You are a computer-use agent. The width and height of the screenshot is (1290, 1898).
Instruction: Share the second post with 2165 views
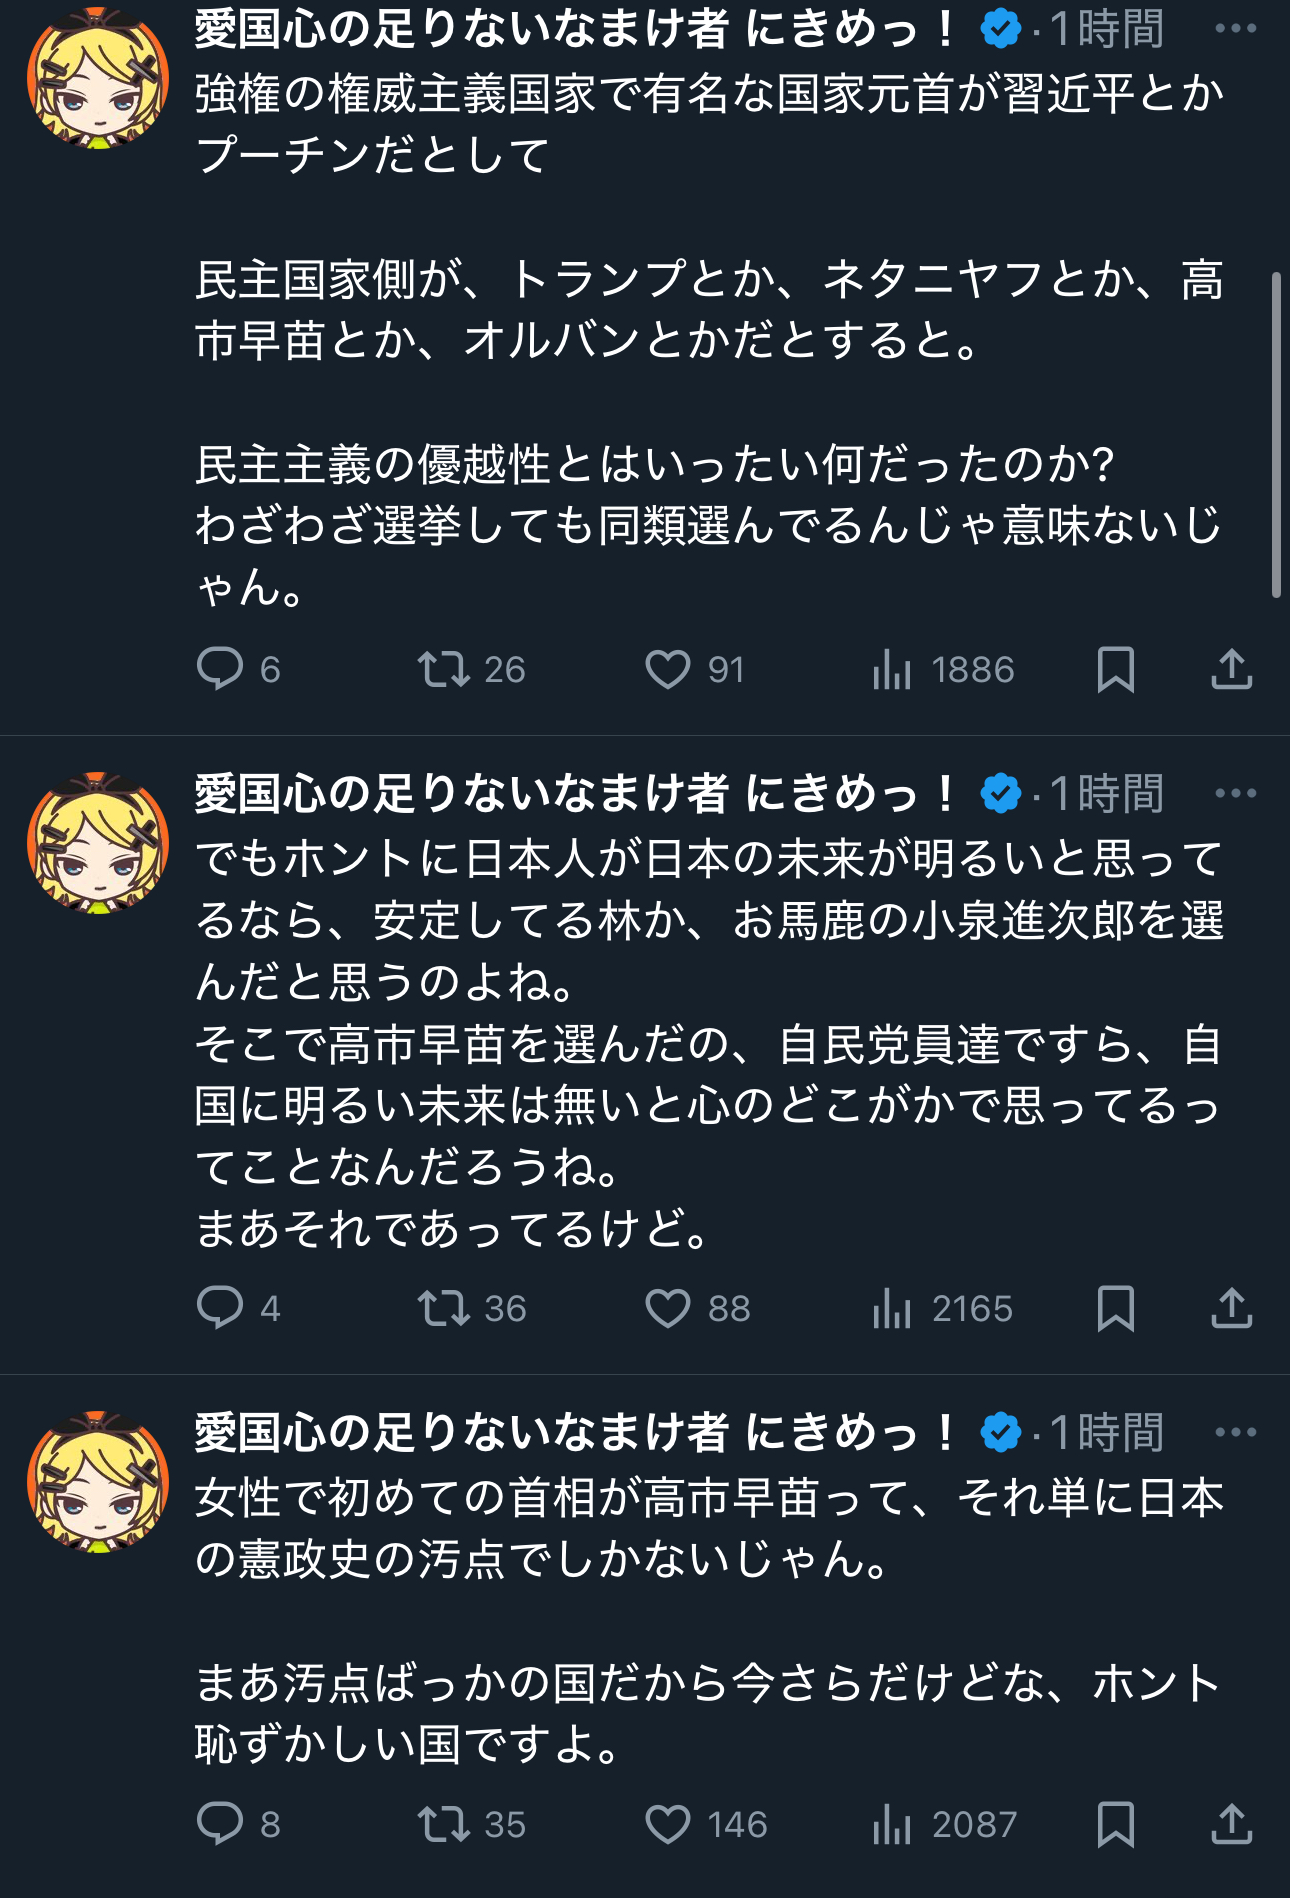1231,1308
